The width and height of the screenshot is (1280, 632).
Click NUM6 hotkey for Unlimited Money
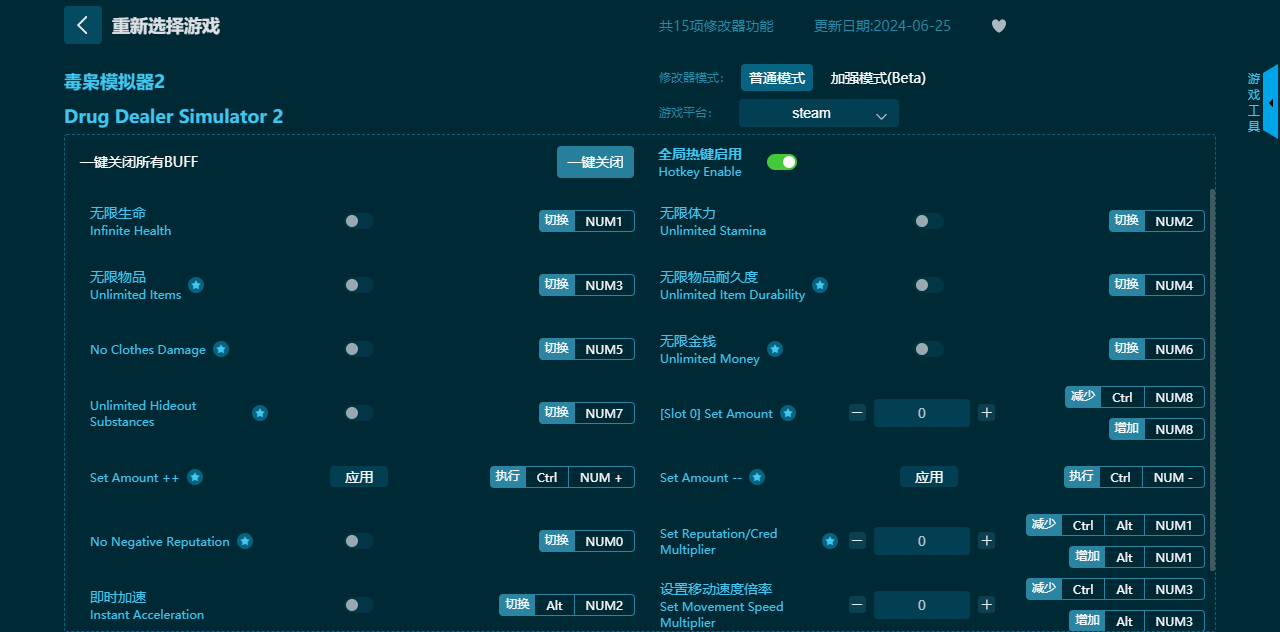point(1157,349)
